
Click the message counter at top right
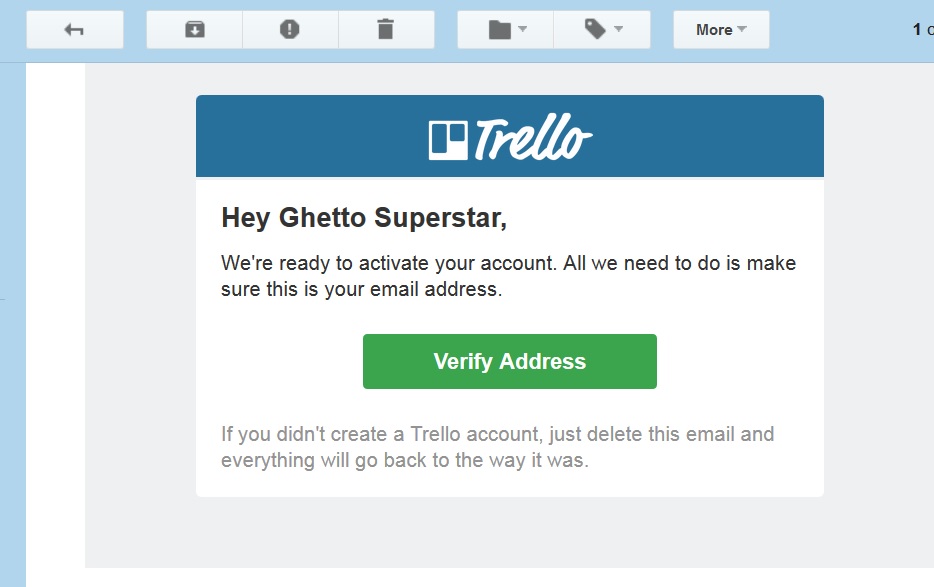point(920,30)
